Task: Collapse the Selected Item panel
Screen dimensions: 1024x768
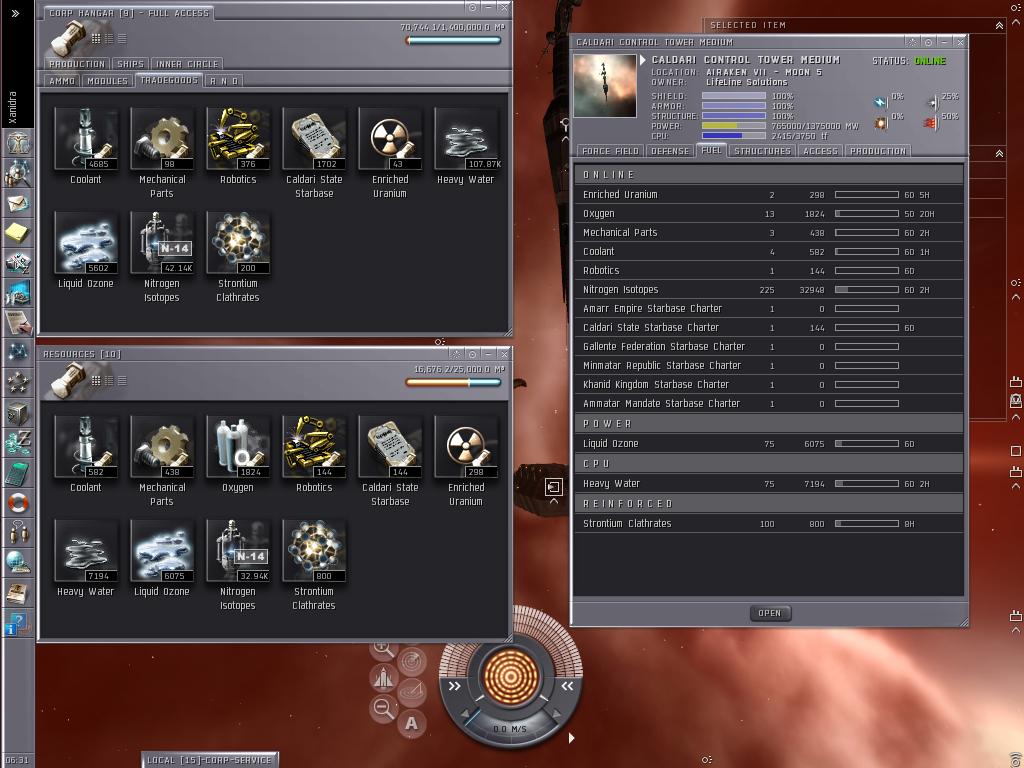Action: (999, 25)
